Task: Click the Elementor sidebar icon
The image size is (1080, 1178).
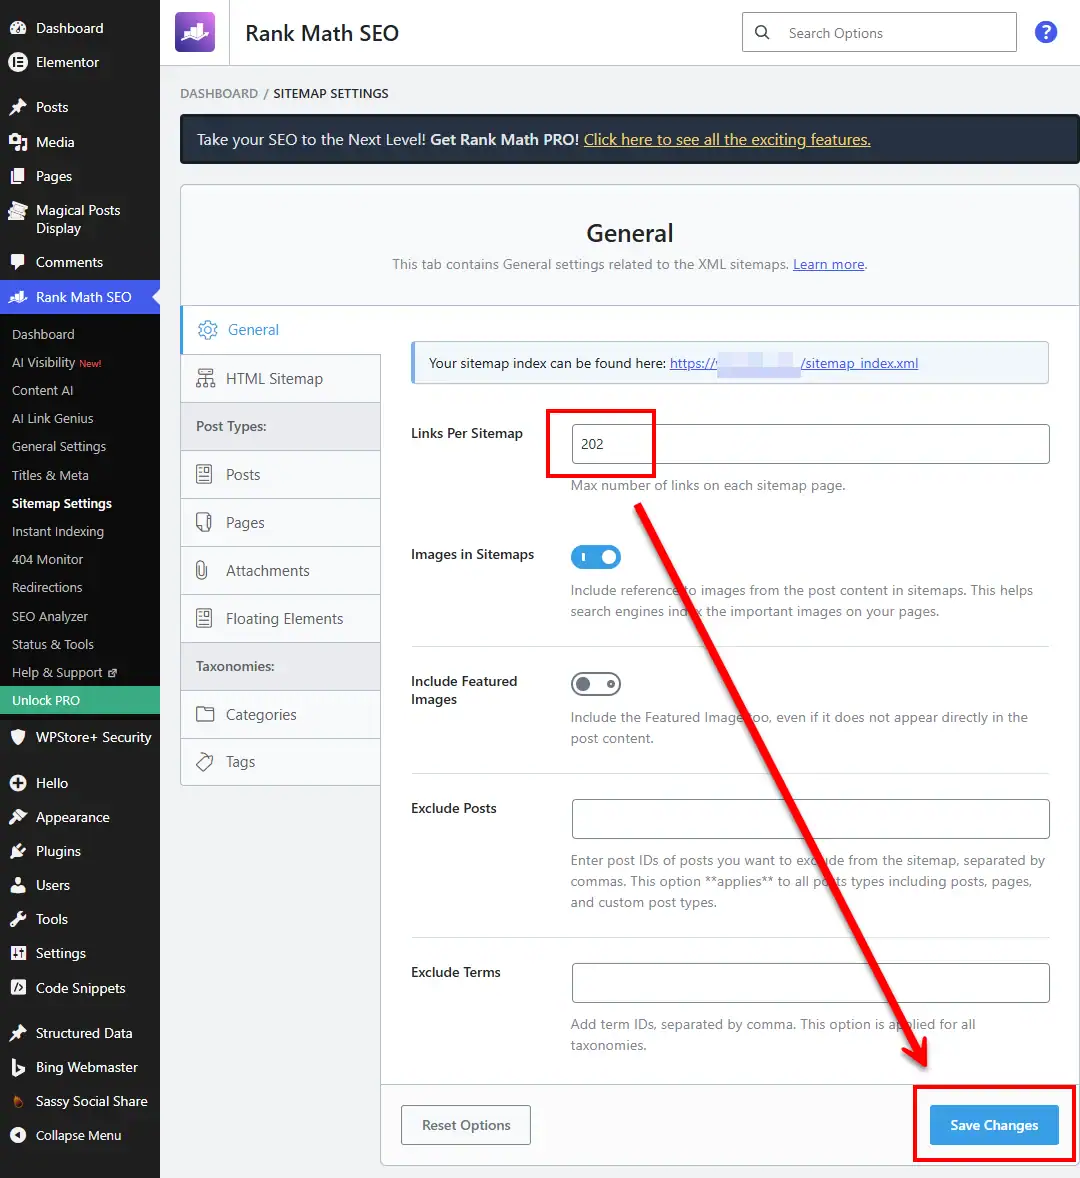Action: pos(18,62)
